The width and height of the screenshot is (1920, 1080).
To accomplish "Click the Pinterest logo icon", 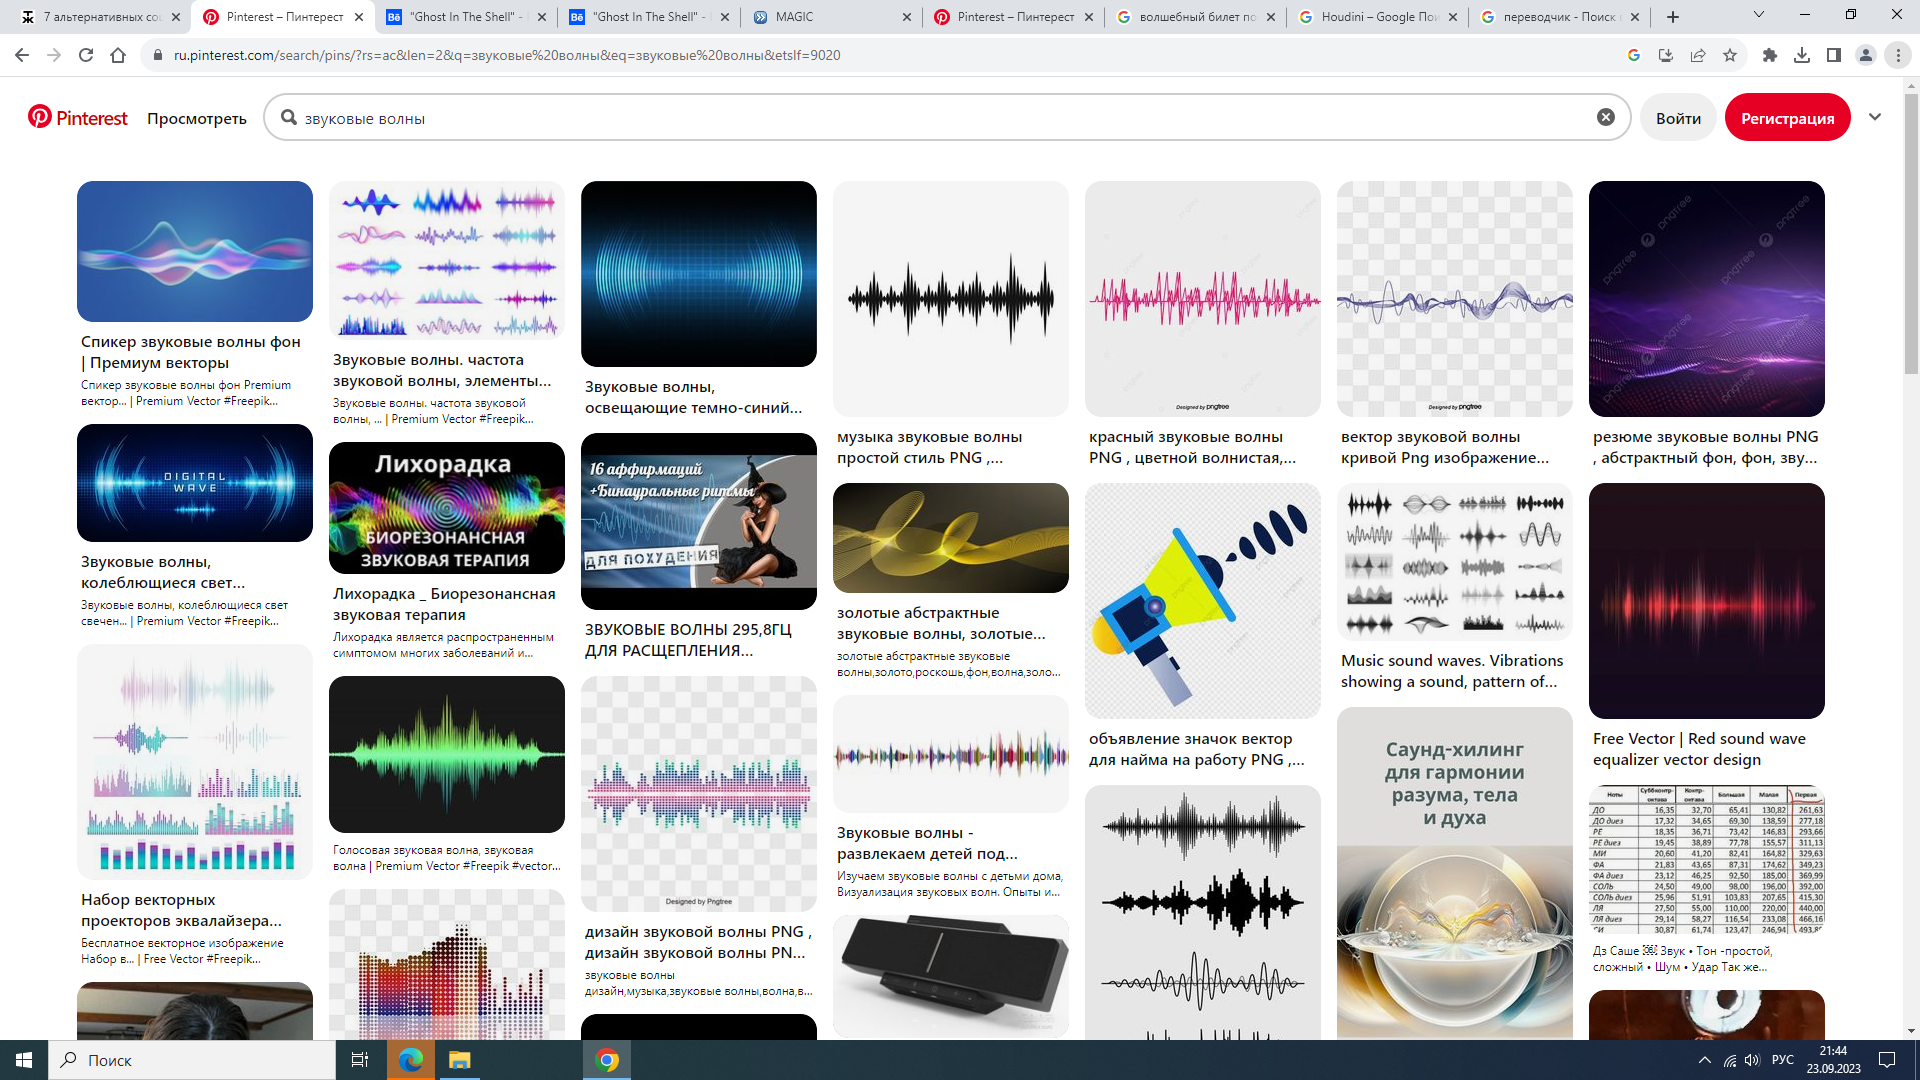I will 40,118.
